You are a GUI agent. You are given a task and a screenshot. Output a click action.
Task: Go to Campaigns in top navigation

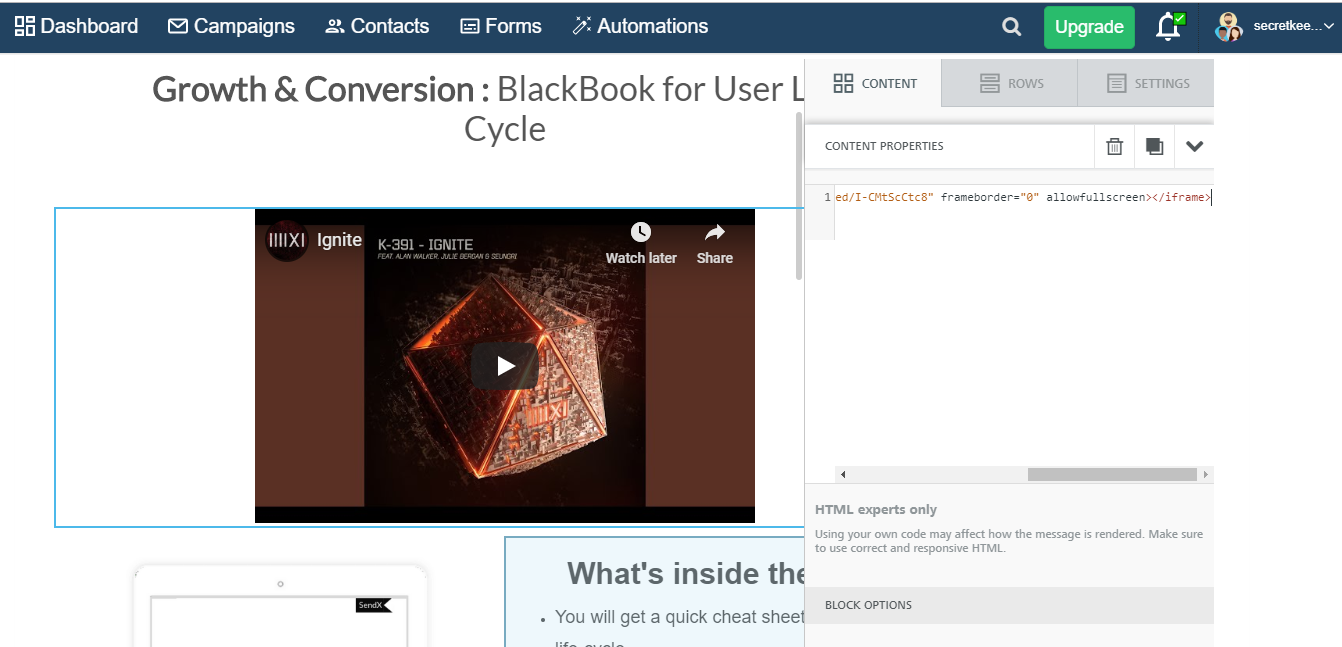click(x=231, y=27)
